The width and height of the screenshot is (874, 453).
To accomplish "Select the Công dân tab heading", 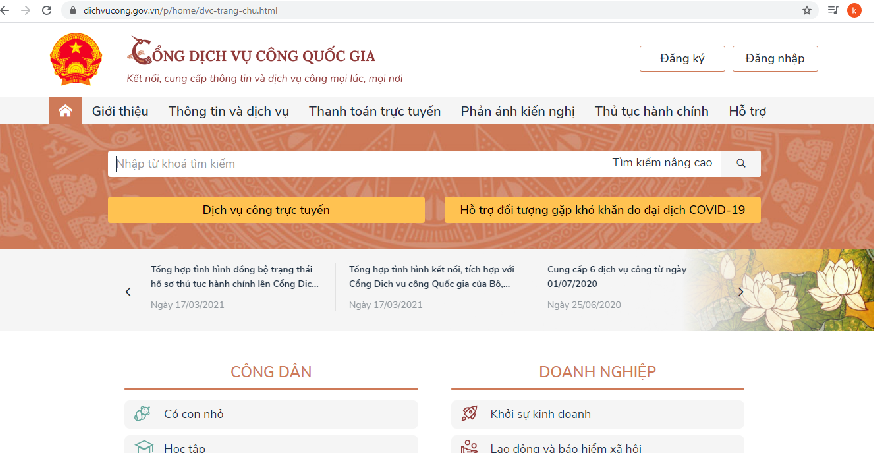I will pos(271,372).
